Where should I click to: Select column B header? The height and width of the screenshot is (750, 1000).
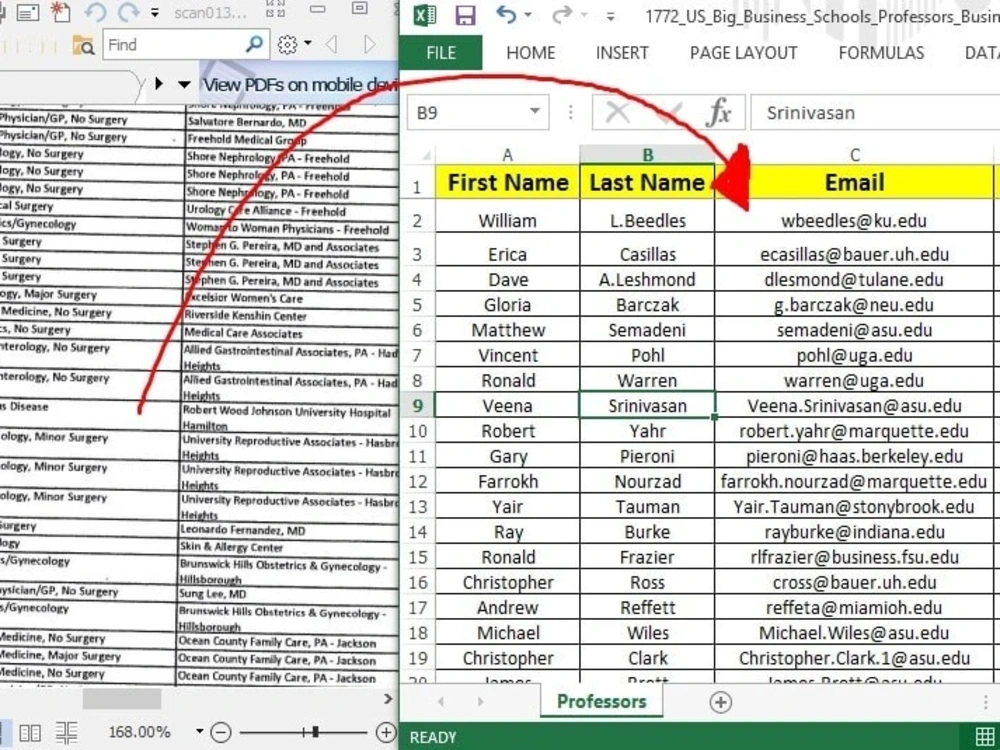coord(647,155)
